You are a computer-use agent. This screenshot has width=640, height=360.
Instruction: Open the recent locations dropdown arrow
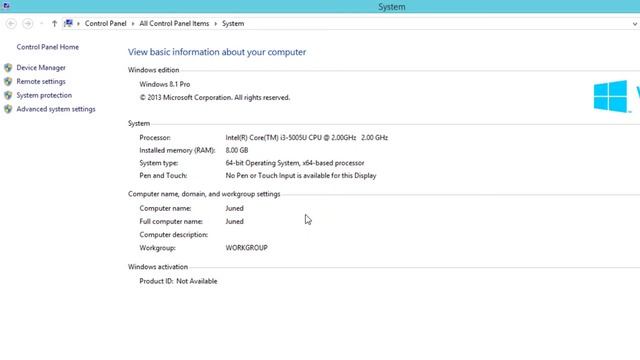point(41,24)
